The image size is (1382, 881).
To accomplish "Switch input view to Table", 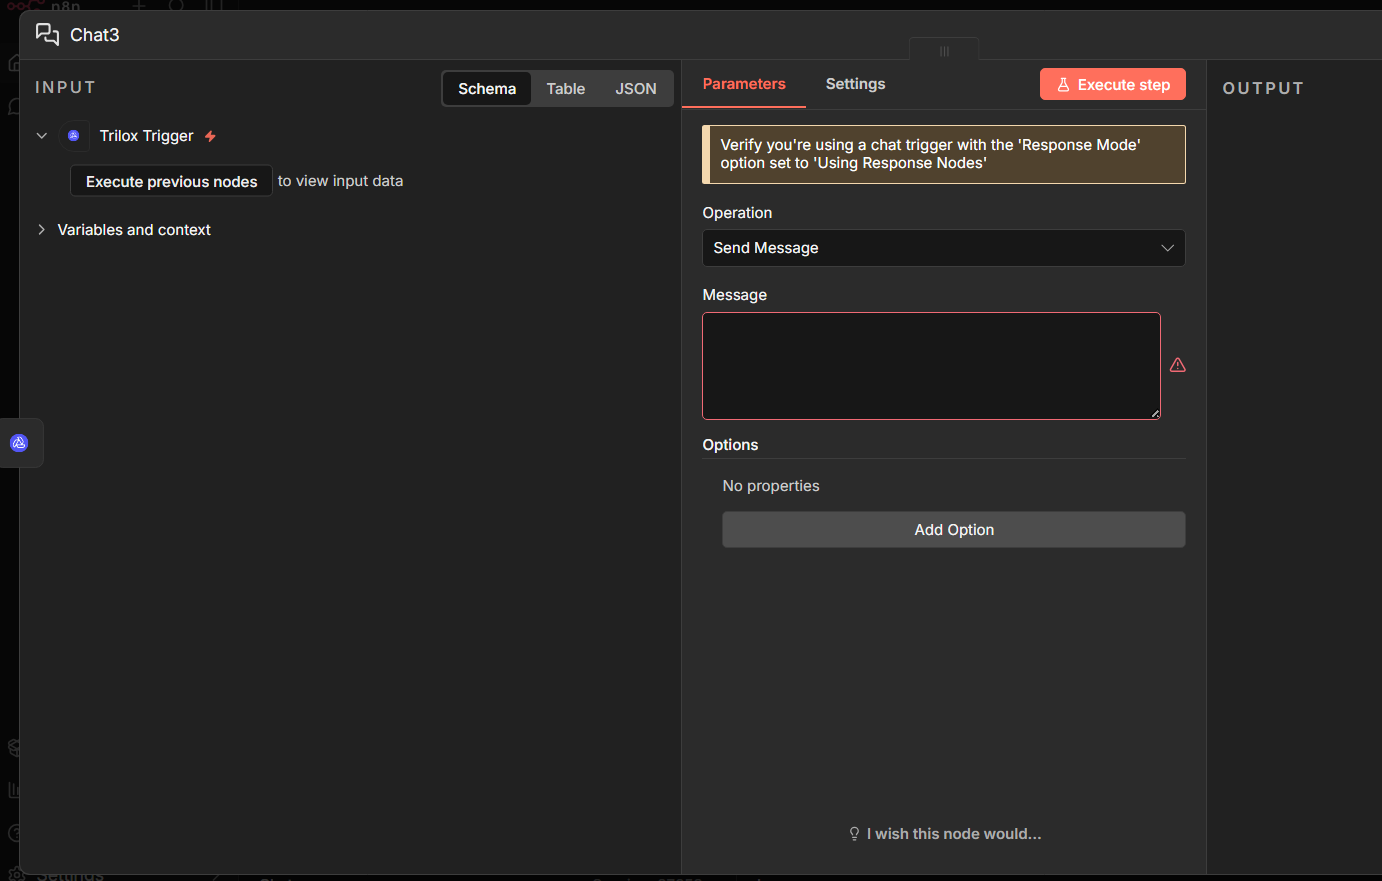I will [565, 89].
